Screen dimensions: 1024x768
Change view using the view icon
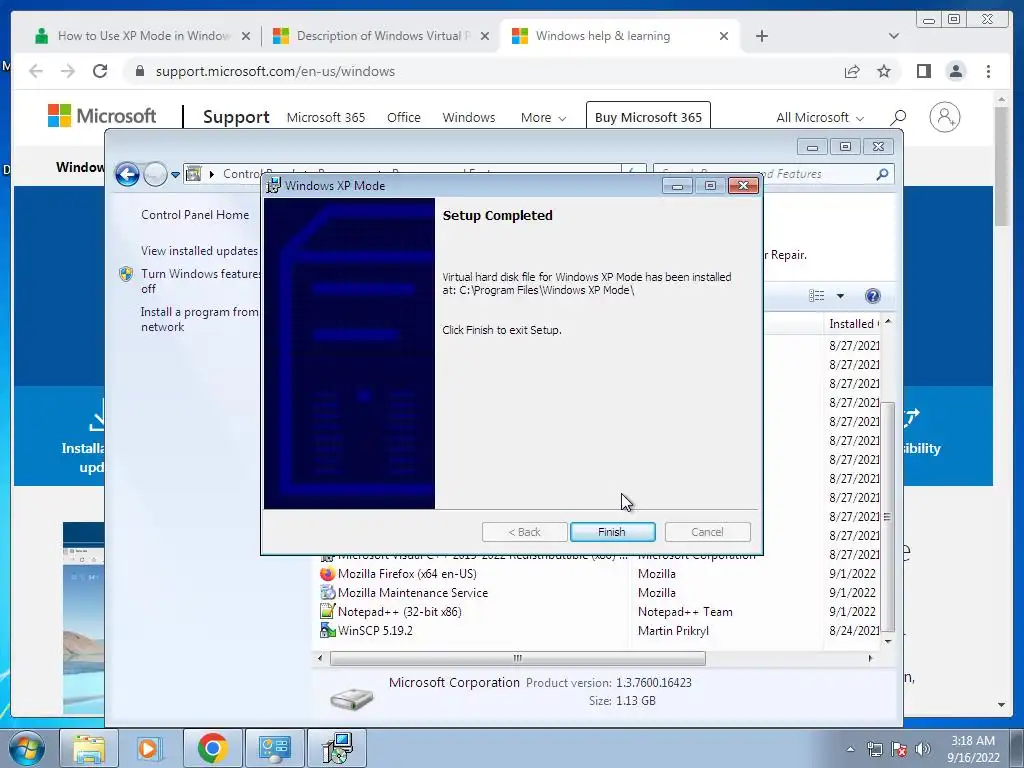pos(816,296)
